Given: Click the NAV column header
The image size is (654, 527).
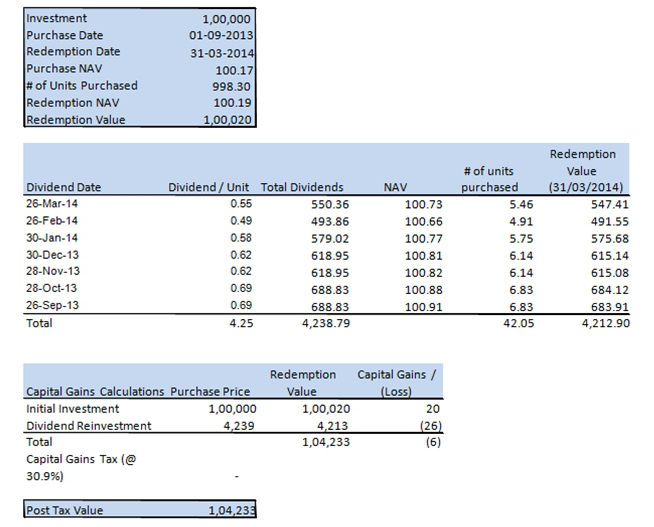Looking at the screenshot, I should (395, 187).
